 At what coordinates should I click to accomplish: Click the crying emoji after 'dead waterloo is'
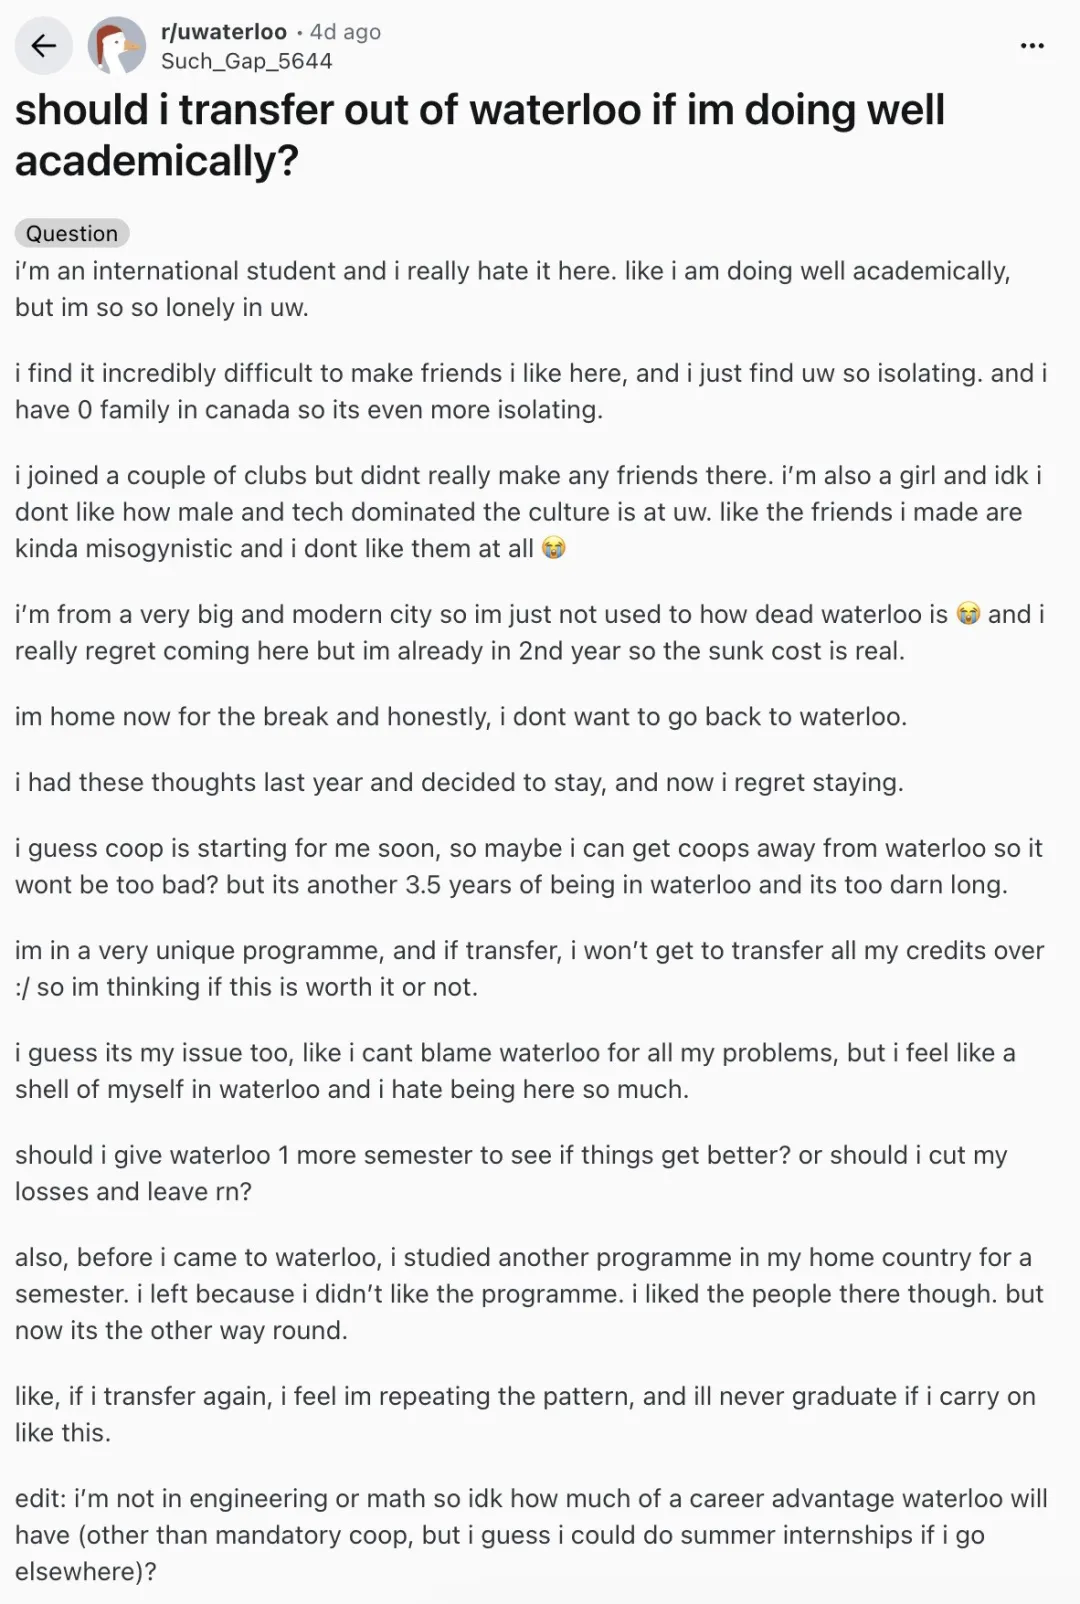(967, 614)
